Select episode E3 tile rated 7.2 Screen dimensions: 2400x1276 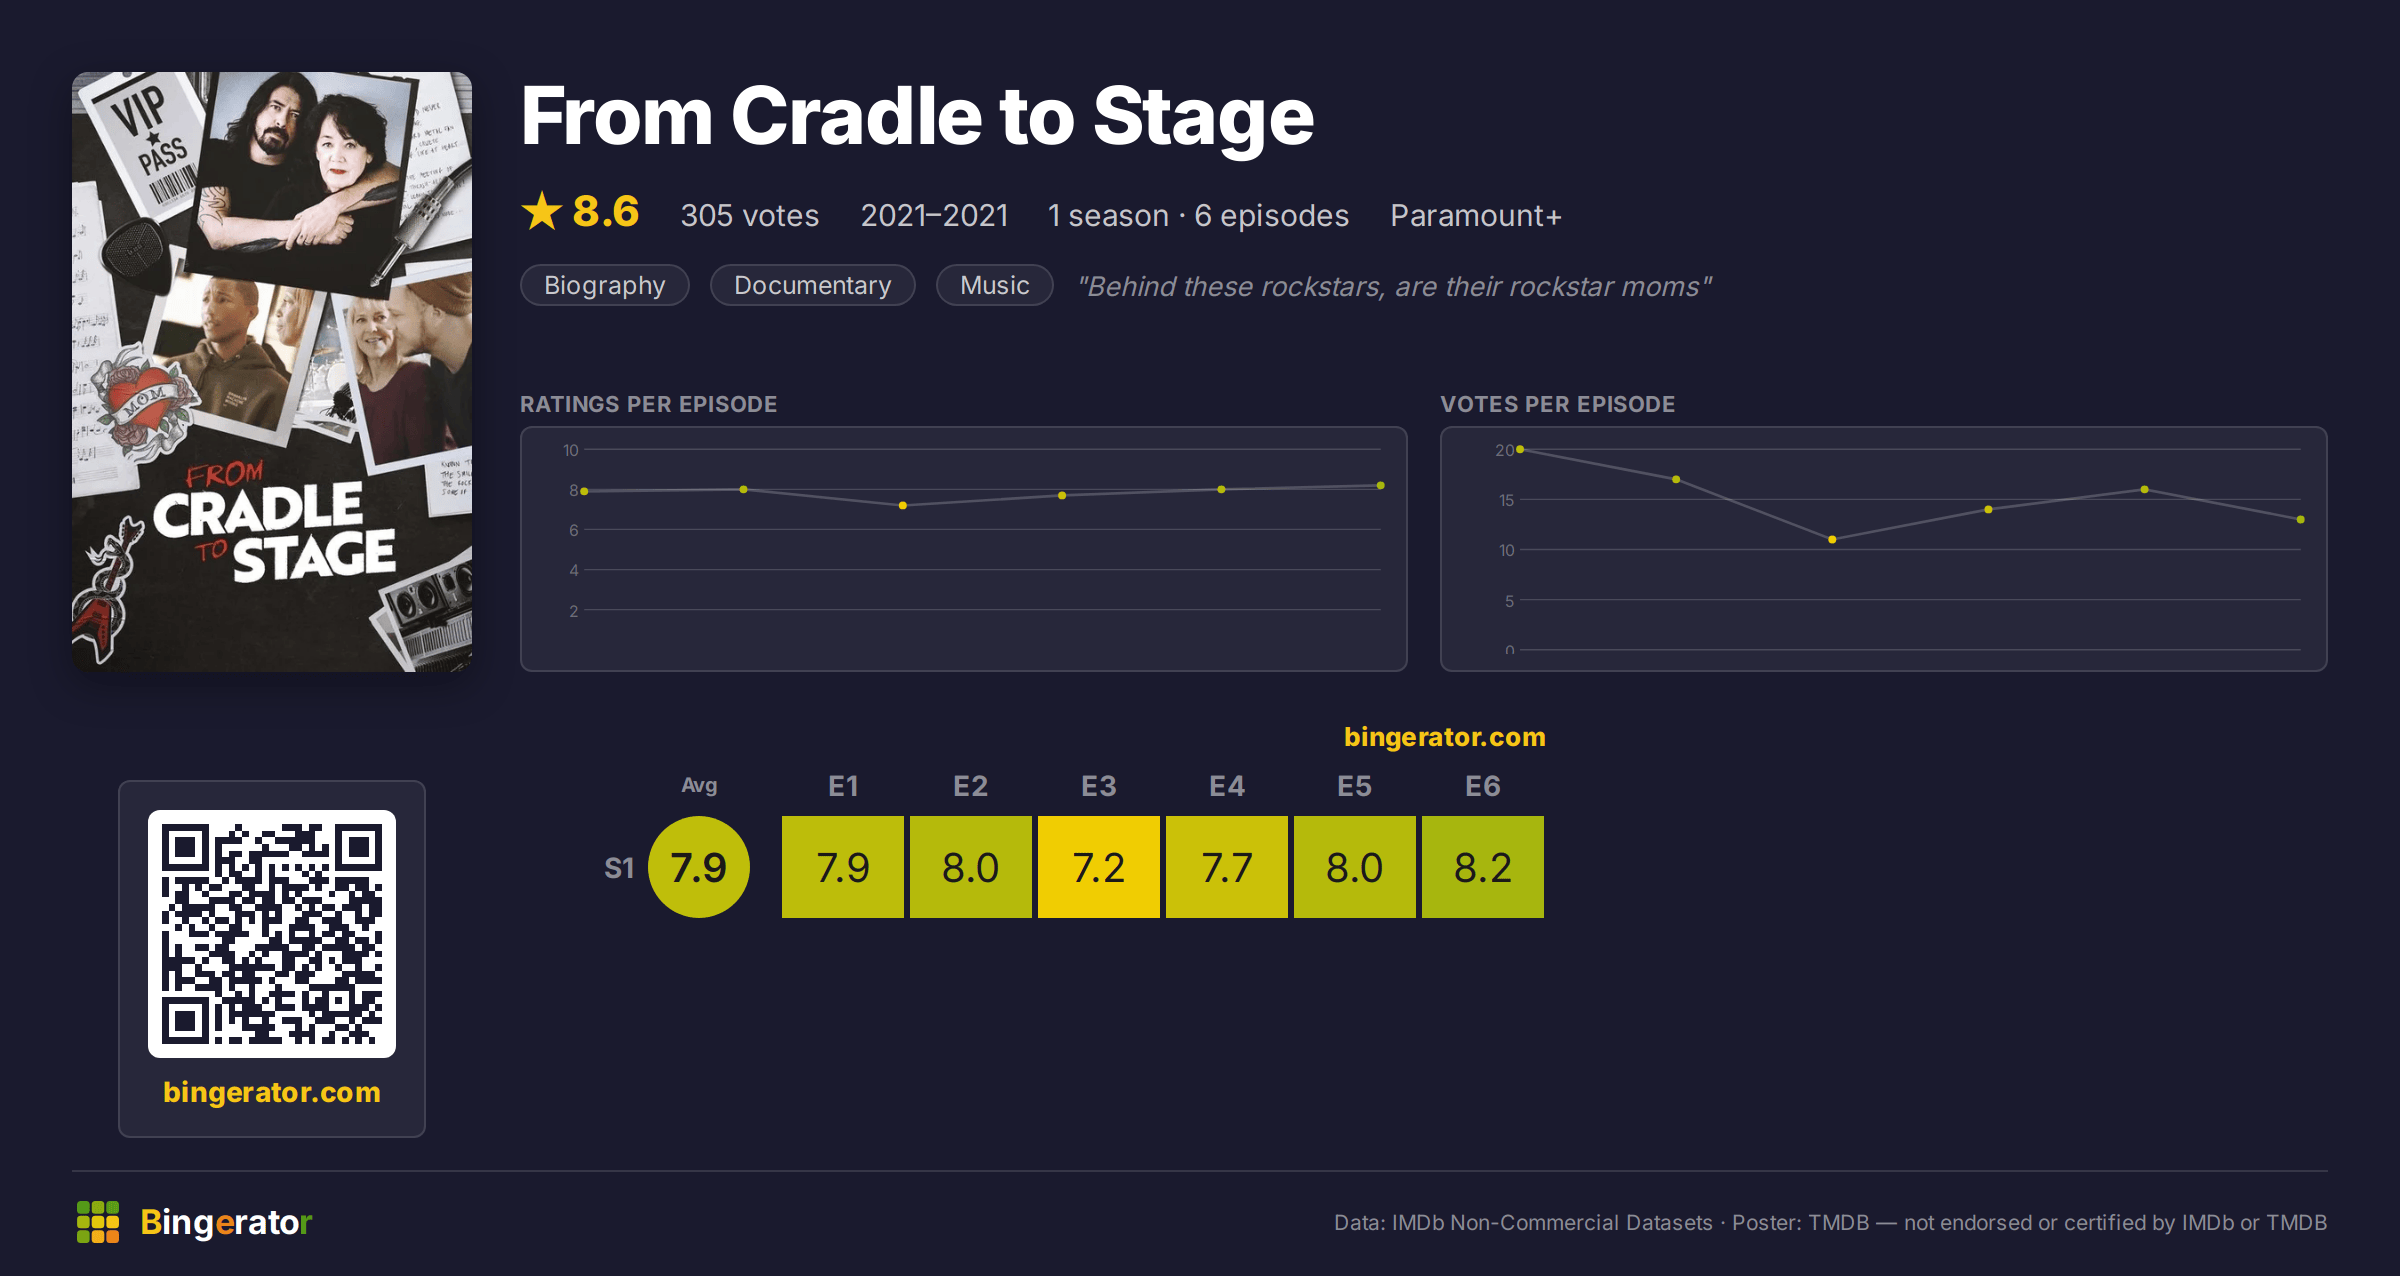(1099, 867)
